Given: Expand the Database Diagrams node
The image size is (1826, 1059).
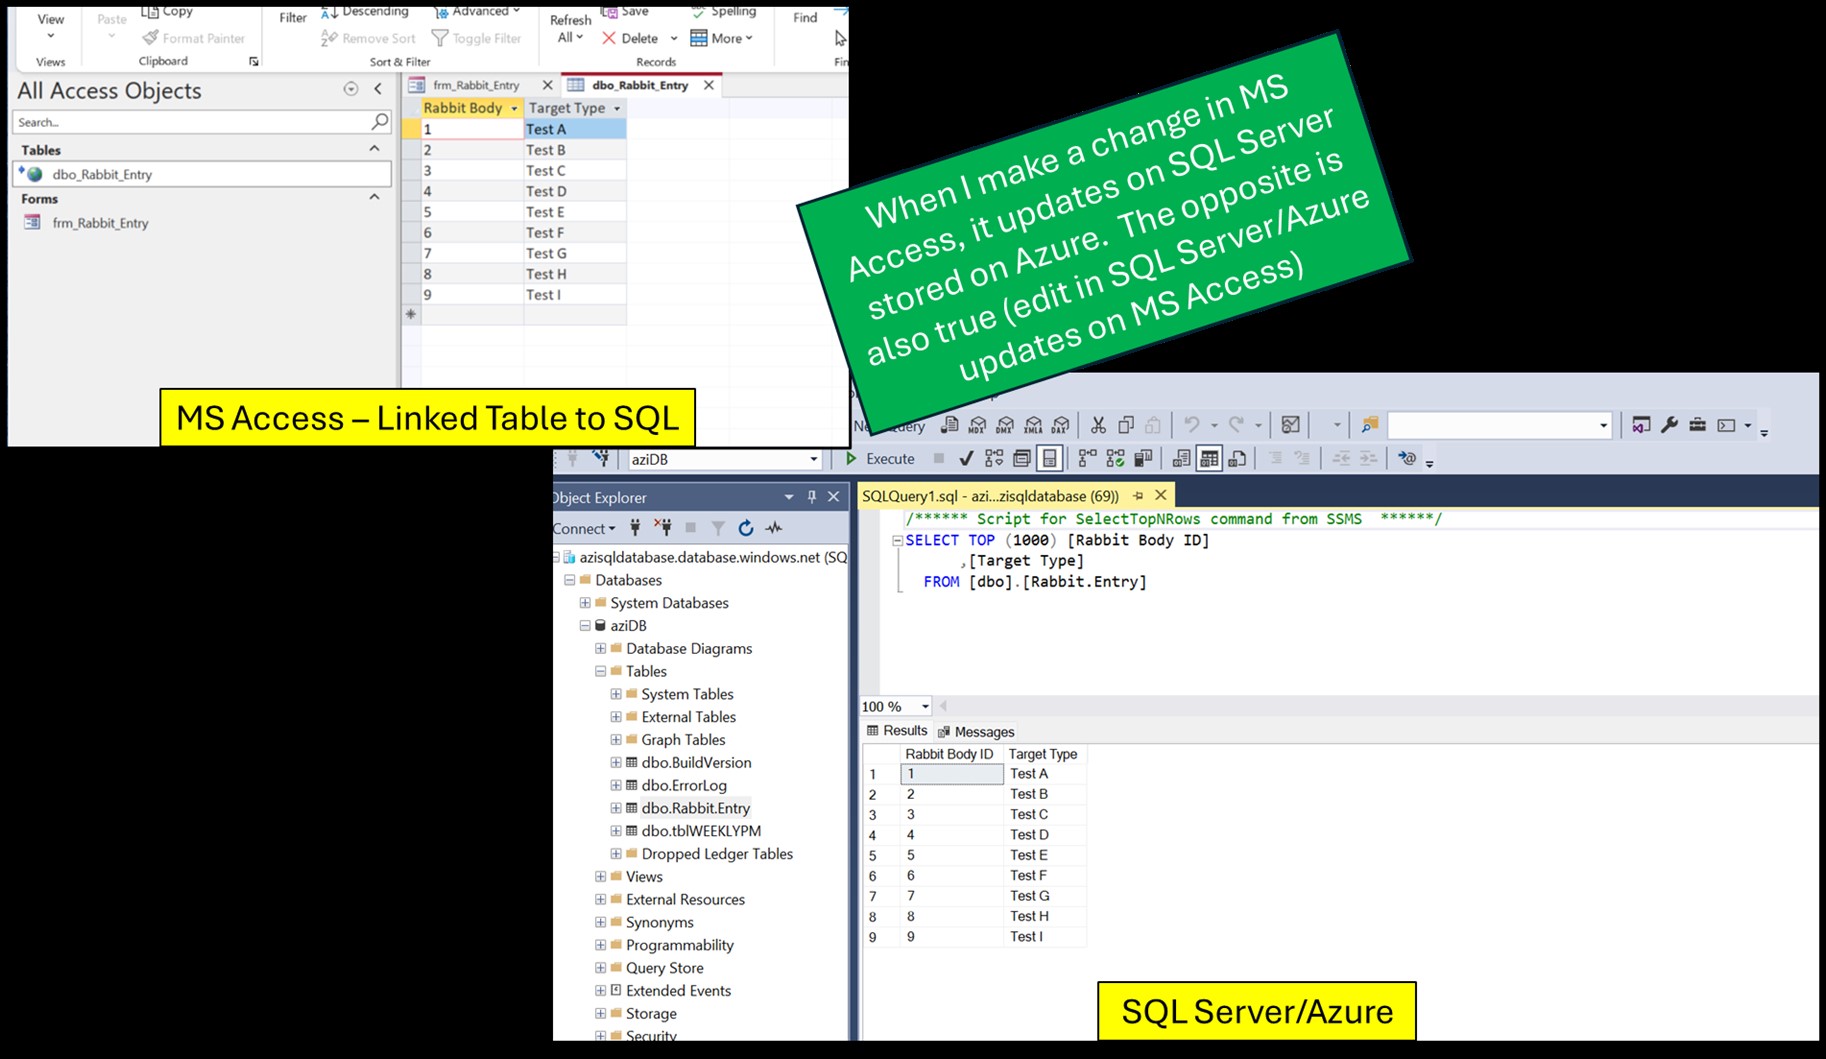Looking at the screenshot, I should click(600, 649).
